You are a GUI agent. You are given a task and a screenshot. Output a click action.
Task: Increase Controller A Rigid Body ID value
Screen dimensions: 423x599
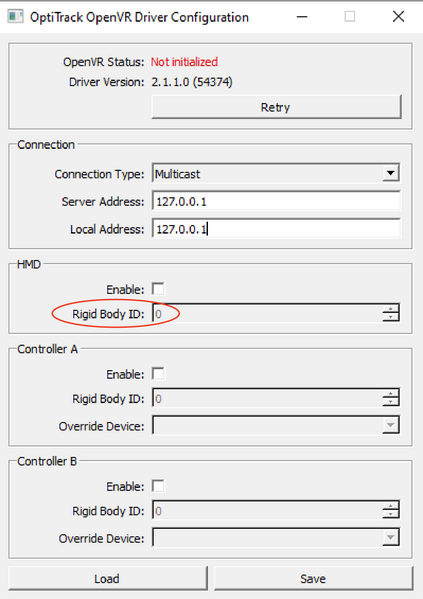coord(391,394)
